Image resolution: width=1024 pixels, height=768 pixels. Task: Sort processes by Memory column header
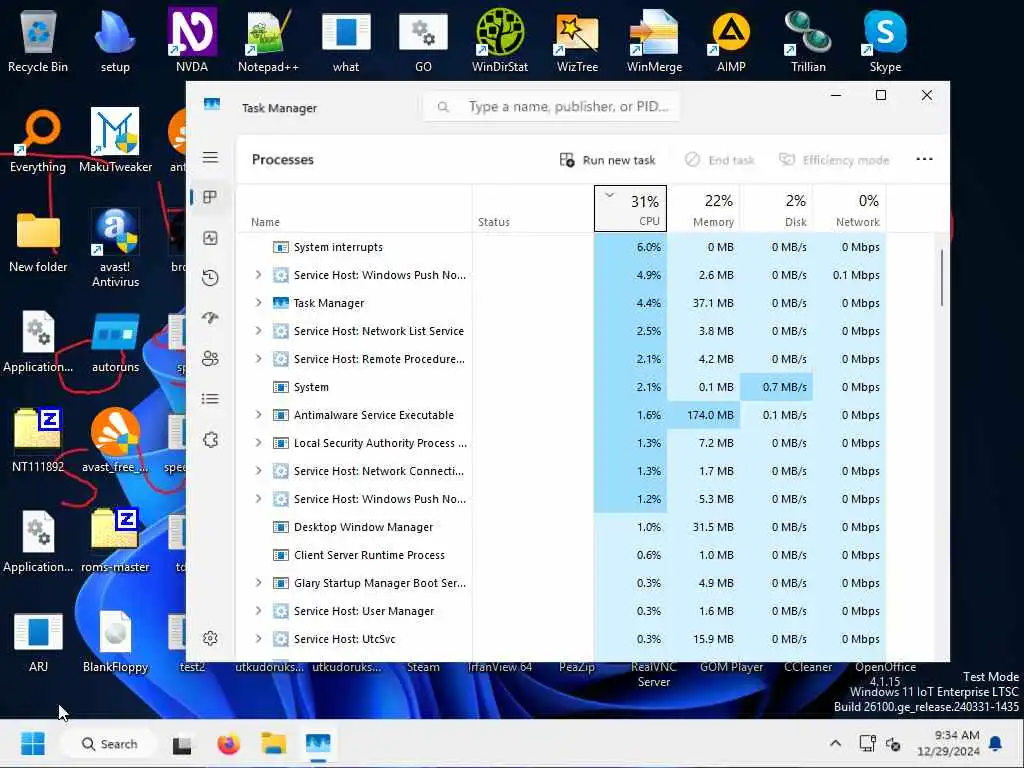pos(703,209)
